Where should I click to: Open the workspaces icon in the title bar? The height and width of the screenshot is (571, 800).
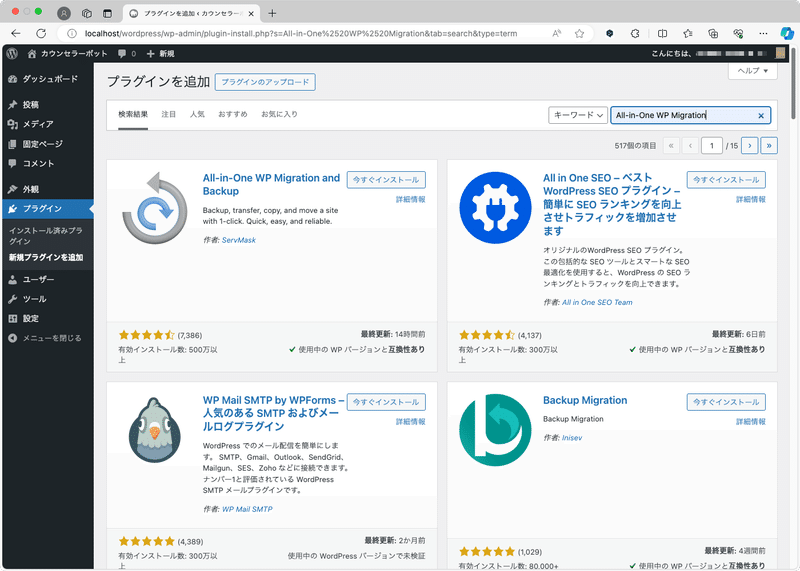(x=87, y=13)
